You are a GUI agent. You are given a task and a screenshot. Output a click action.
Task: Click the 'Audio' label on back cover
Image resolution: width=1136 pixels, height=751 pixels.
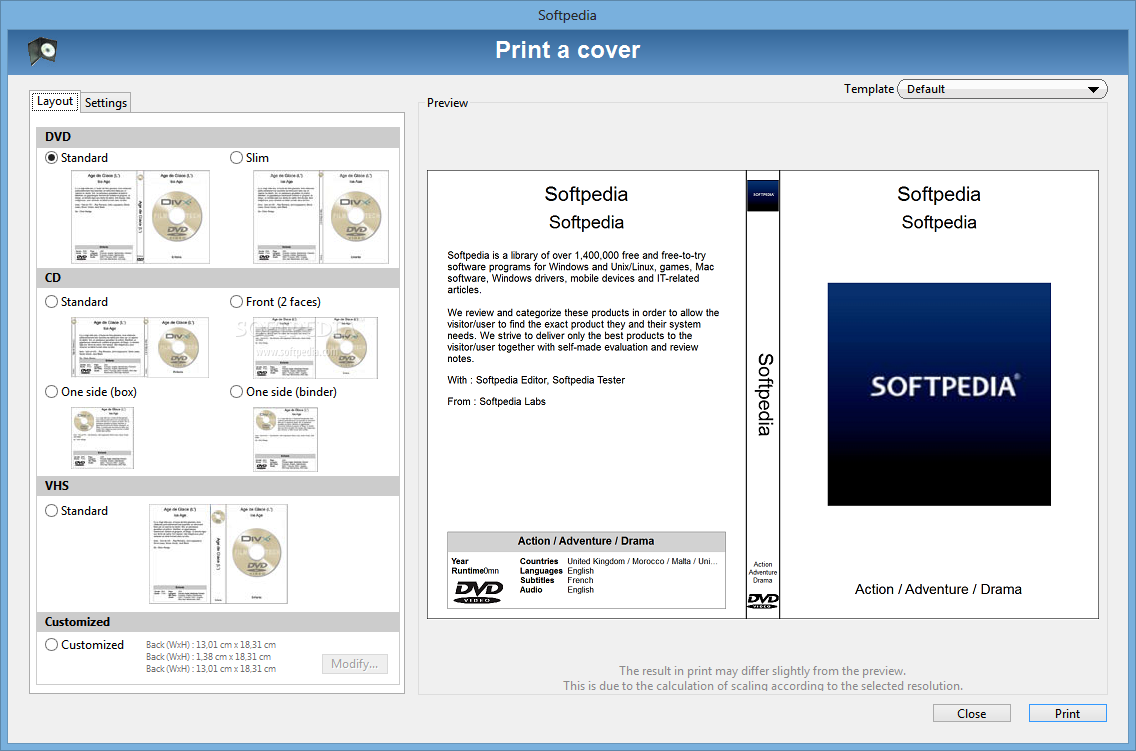[531, 590]
